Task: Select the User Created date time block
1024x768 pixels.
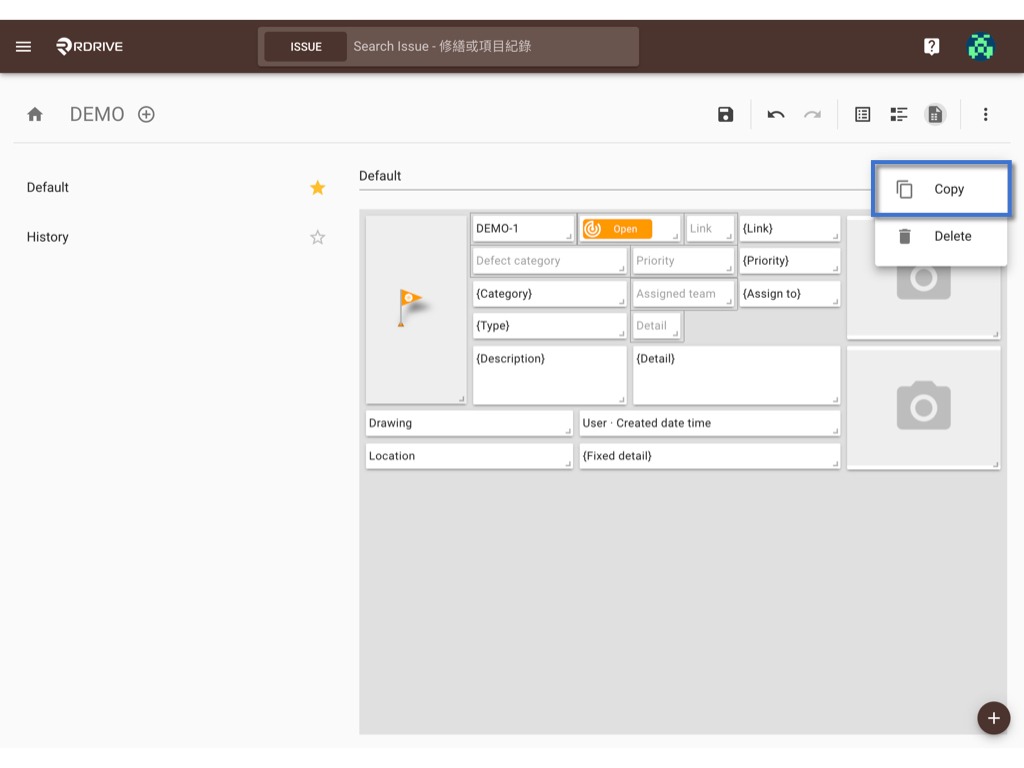Action: click(x=709, y=423)
